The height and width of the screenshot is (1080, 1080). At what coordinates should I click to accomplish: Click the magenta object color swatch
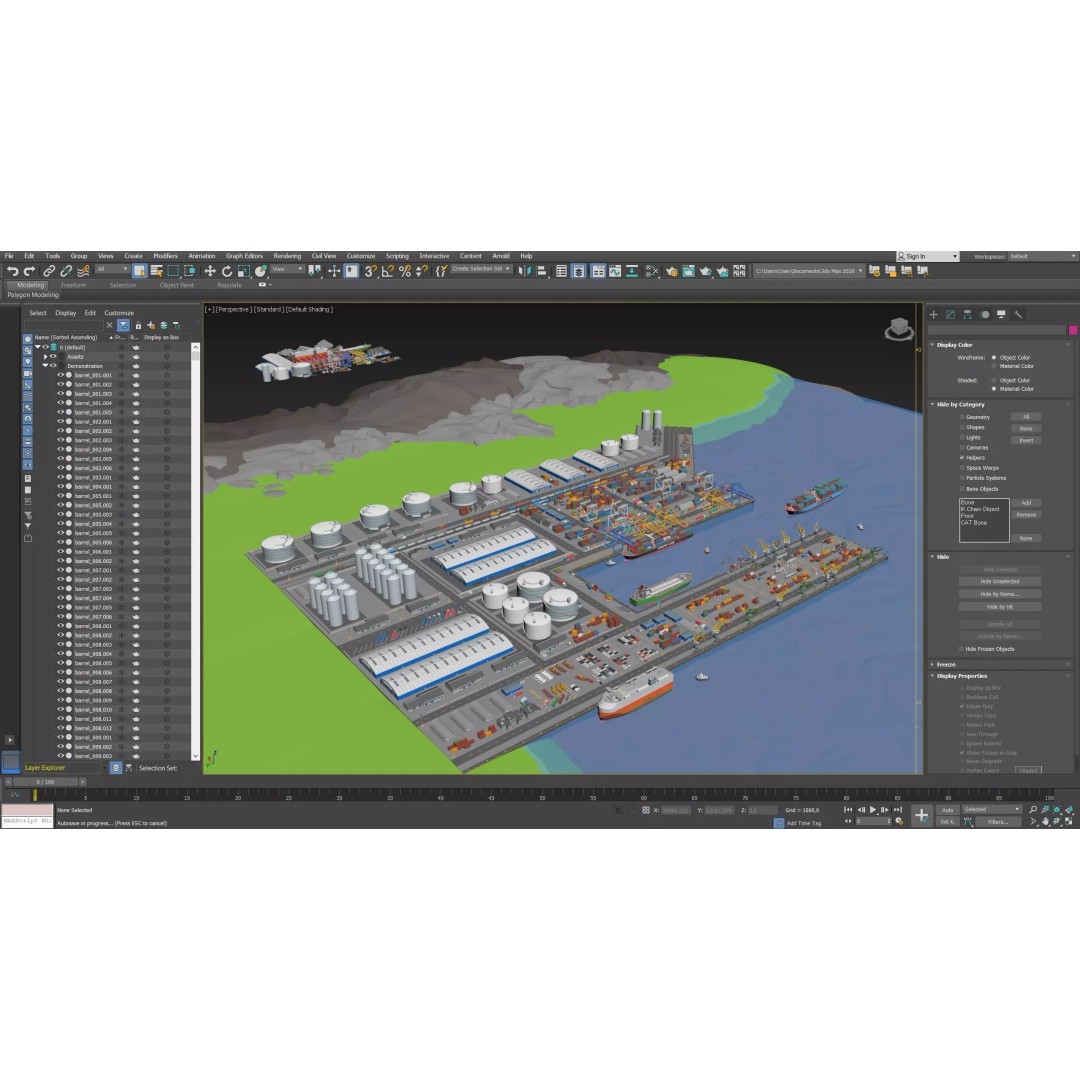[x=1072, y=331]
